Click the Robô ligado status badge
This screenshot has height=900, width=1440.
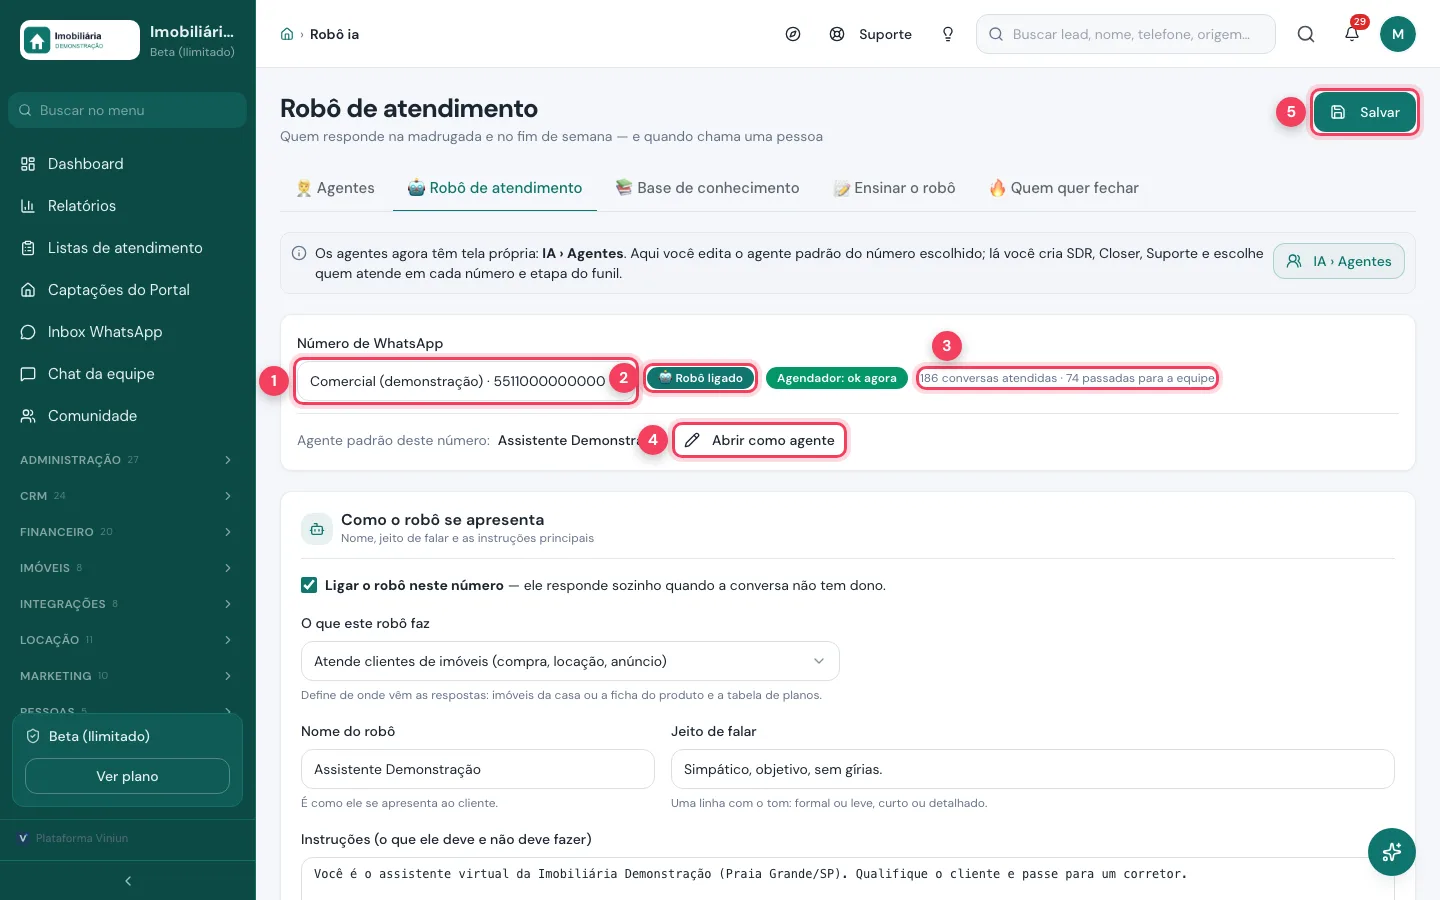[x=701, y=378]
